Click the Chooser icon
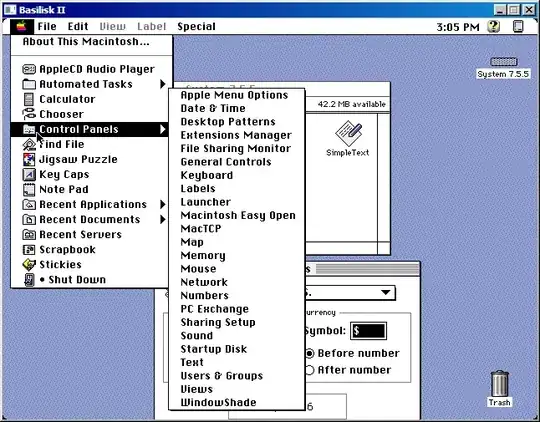Image resolution: width=540 pixels, height=422 pixels. click(29, 114)
